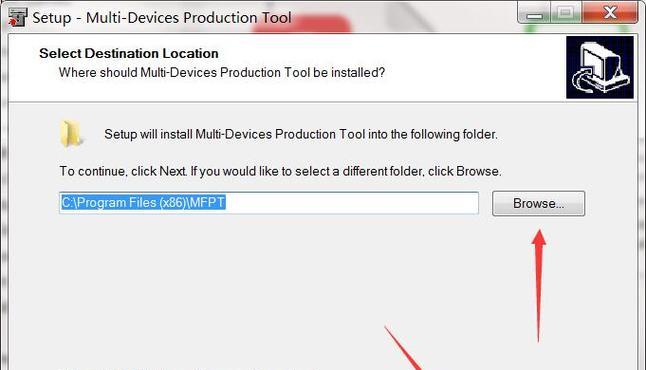Maximize the Setup window
Viewport: 646px width, 370px height.
[x=566, y=12]
